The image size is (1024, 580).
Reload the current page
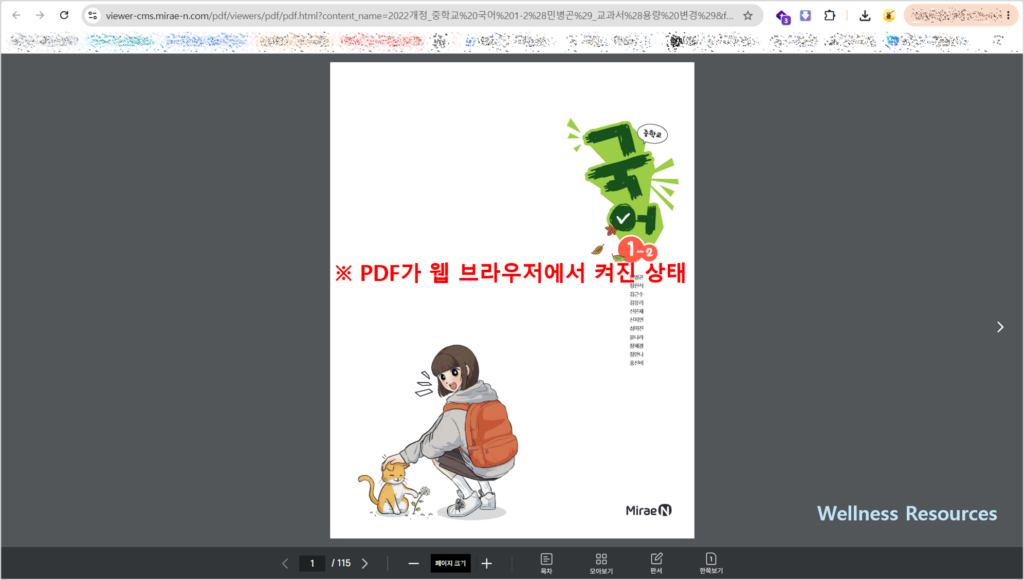pyautogui.click(x=64, y=15)
